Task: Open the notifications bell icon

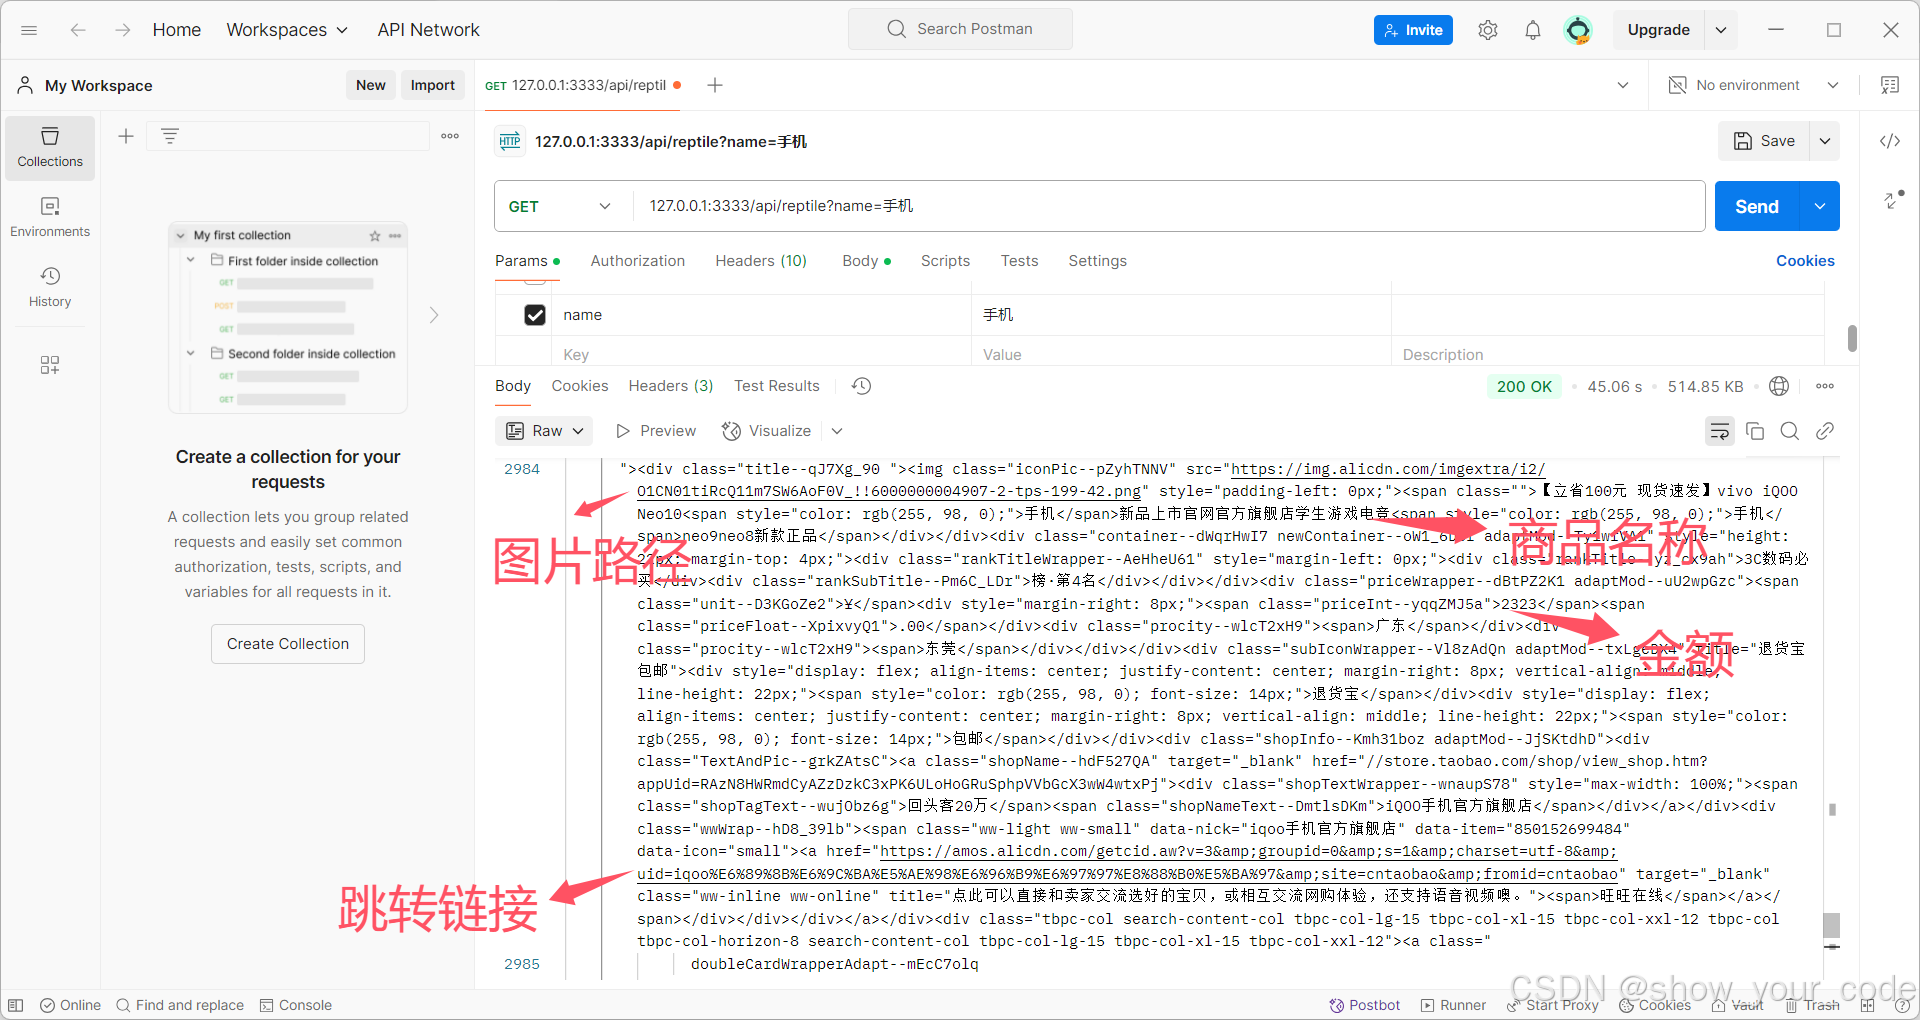Action: click(1533, 30)
